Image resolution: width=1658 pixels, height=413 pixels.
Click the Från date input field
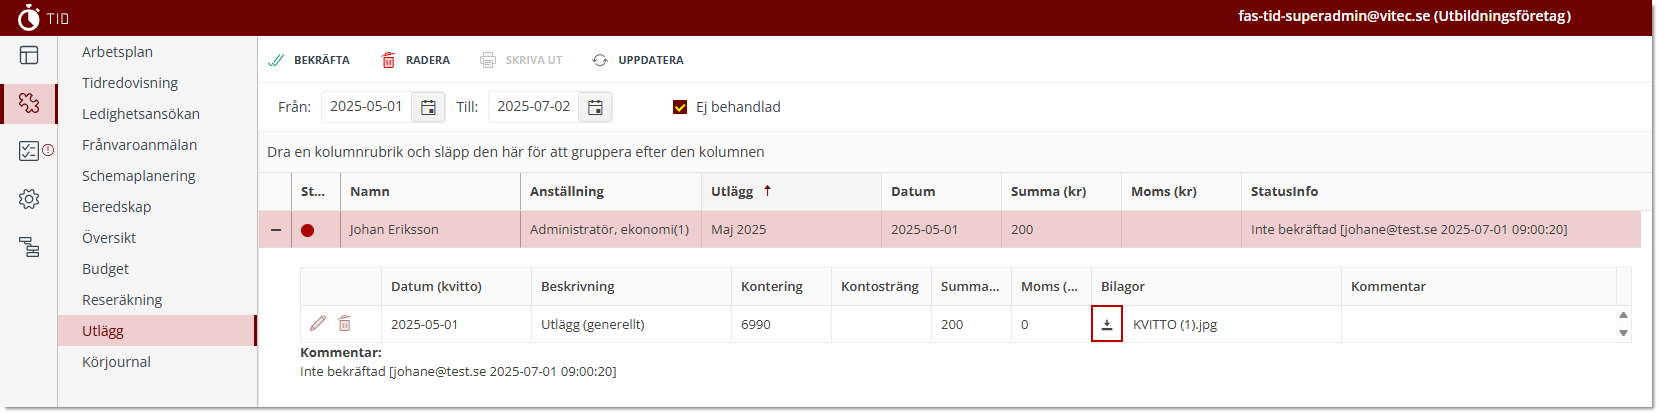point(366,107)
